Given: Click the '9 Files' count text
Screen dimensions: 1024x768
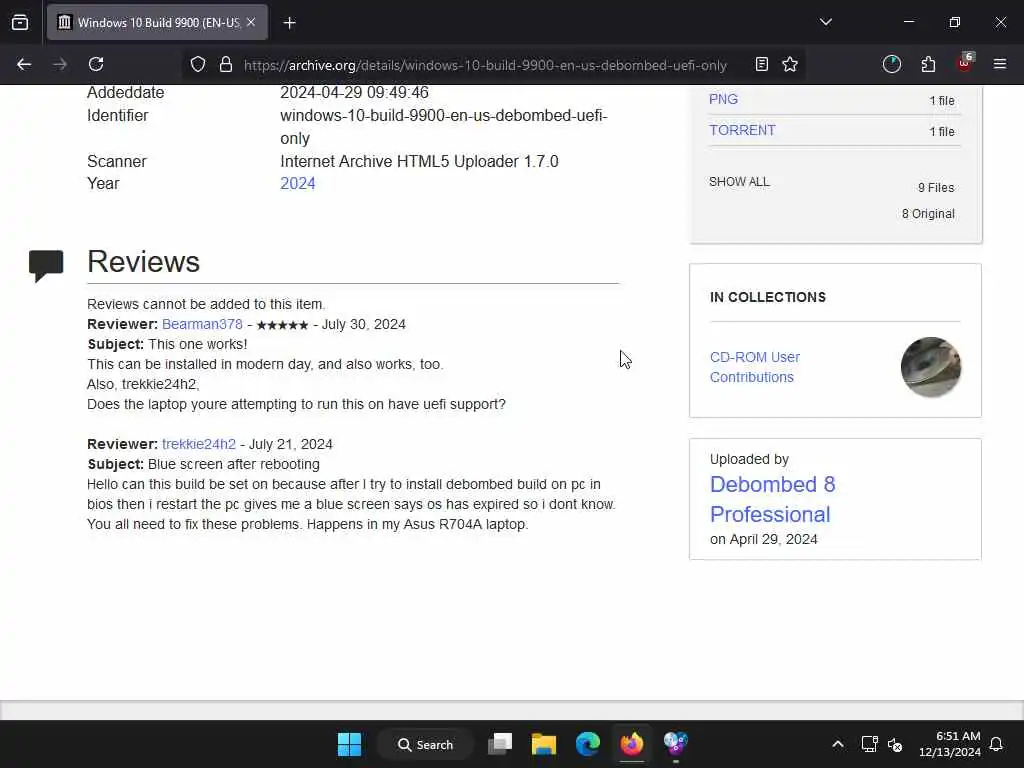Looking at the screenshot, I should [x=936, y=188].
